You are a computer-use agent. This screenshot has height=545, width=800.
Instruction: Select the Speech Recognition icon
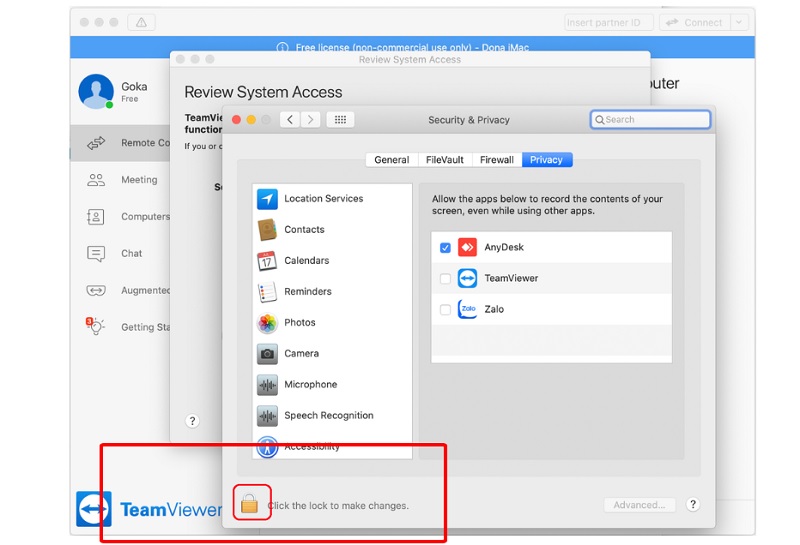click(x=267, y=416)
